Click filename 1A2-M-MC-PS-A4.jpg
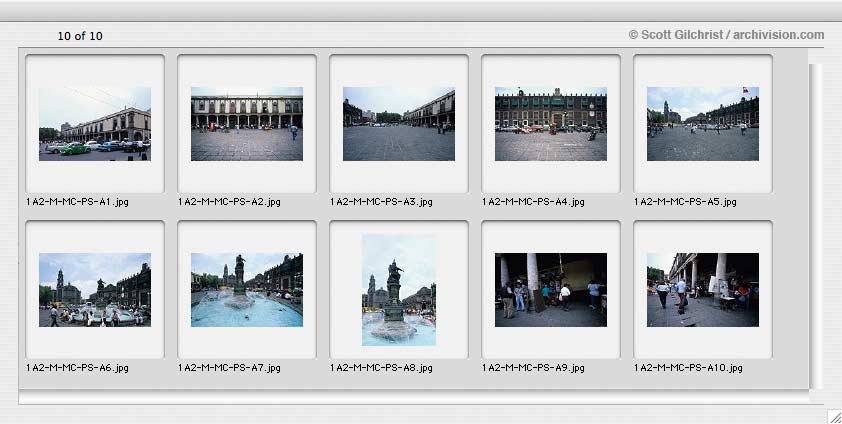This screenshot has height=424, width=842. point(533,202)
